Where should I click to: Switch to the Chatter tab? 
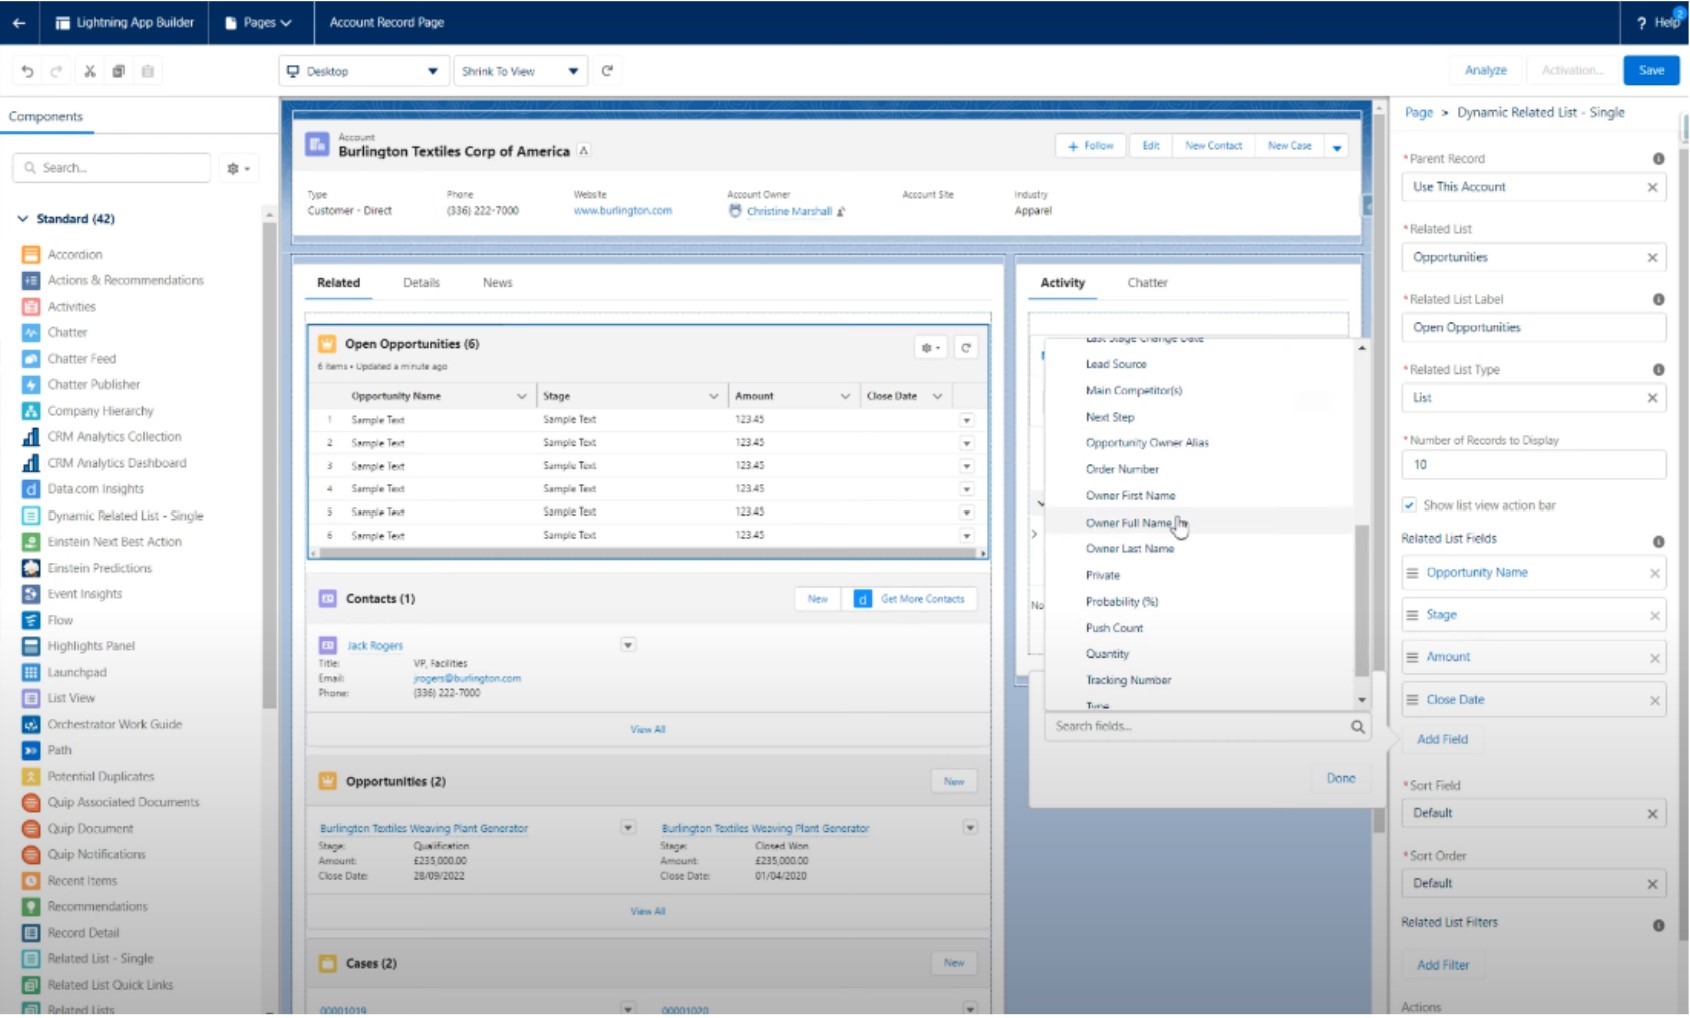click(1146, 282)
